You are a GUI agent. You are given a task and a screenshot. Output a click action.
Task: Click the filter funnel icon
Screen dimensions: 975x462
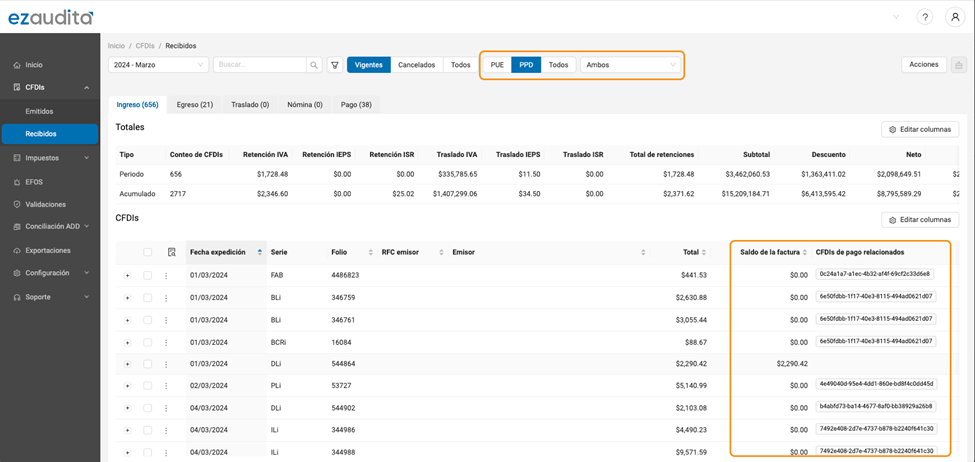coord(335,65)
